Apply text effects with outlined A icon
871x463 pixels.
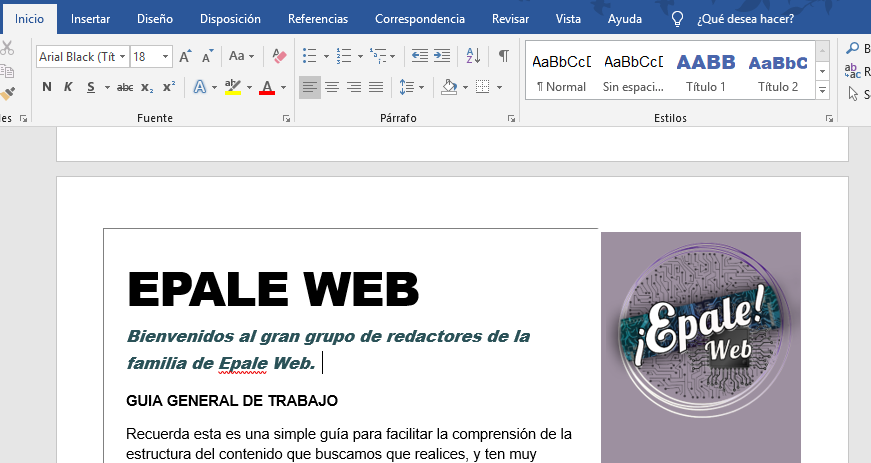pyautogui.click(x=199, y=87)
